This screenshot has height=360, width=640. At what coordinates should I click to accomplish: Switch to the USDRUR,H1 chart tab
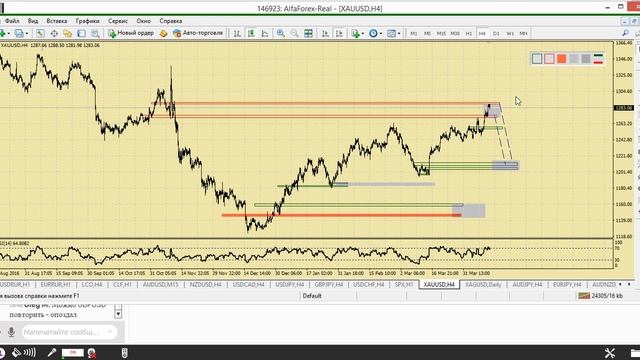coord(15,284)
